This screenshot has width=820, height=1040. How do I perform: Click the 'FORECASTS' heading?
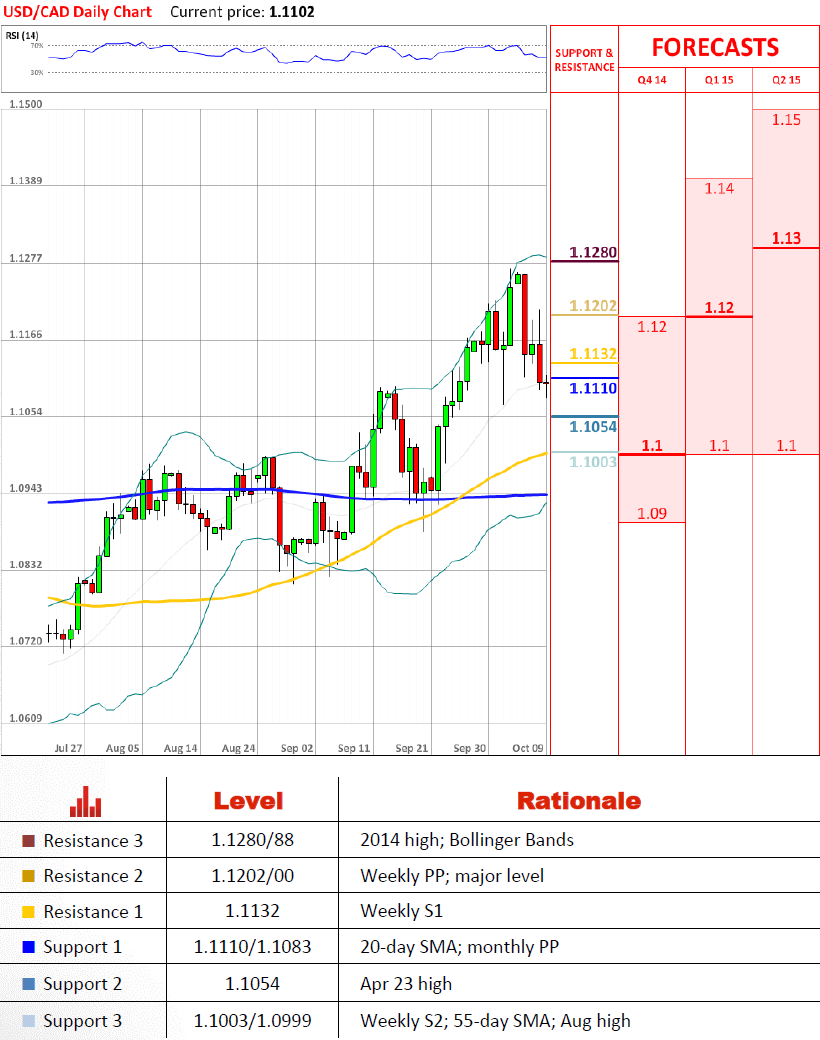(715, 48)
